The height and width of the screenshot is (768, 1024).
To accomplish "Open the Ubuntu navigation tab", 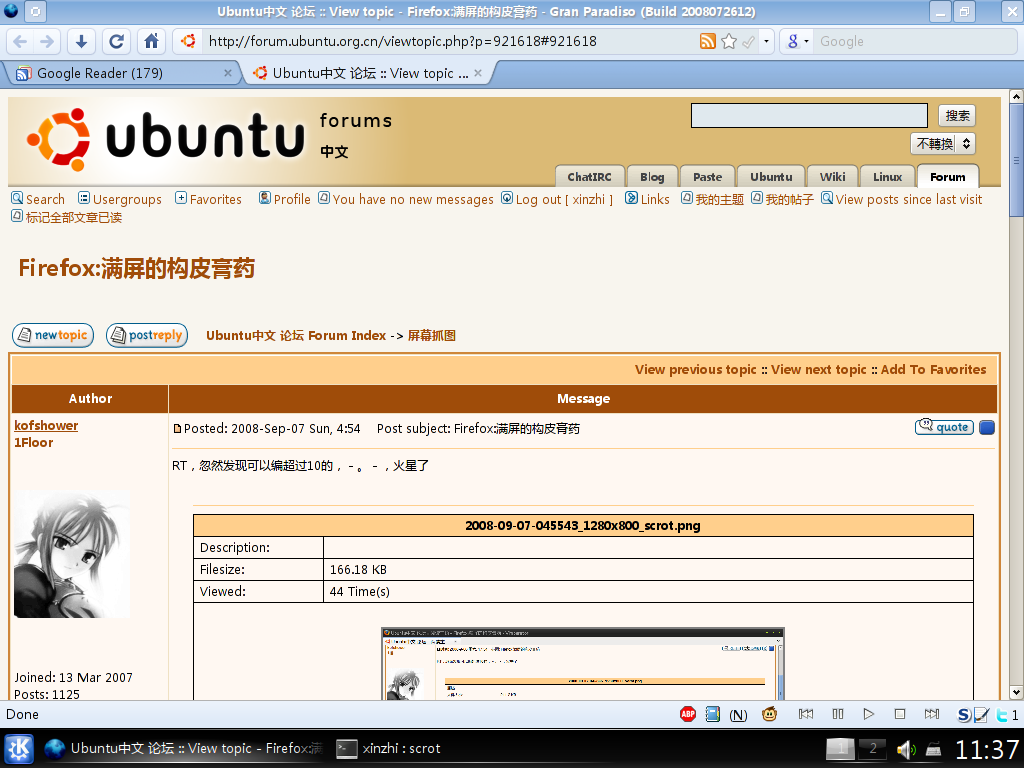I will point(771,177).
